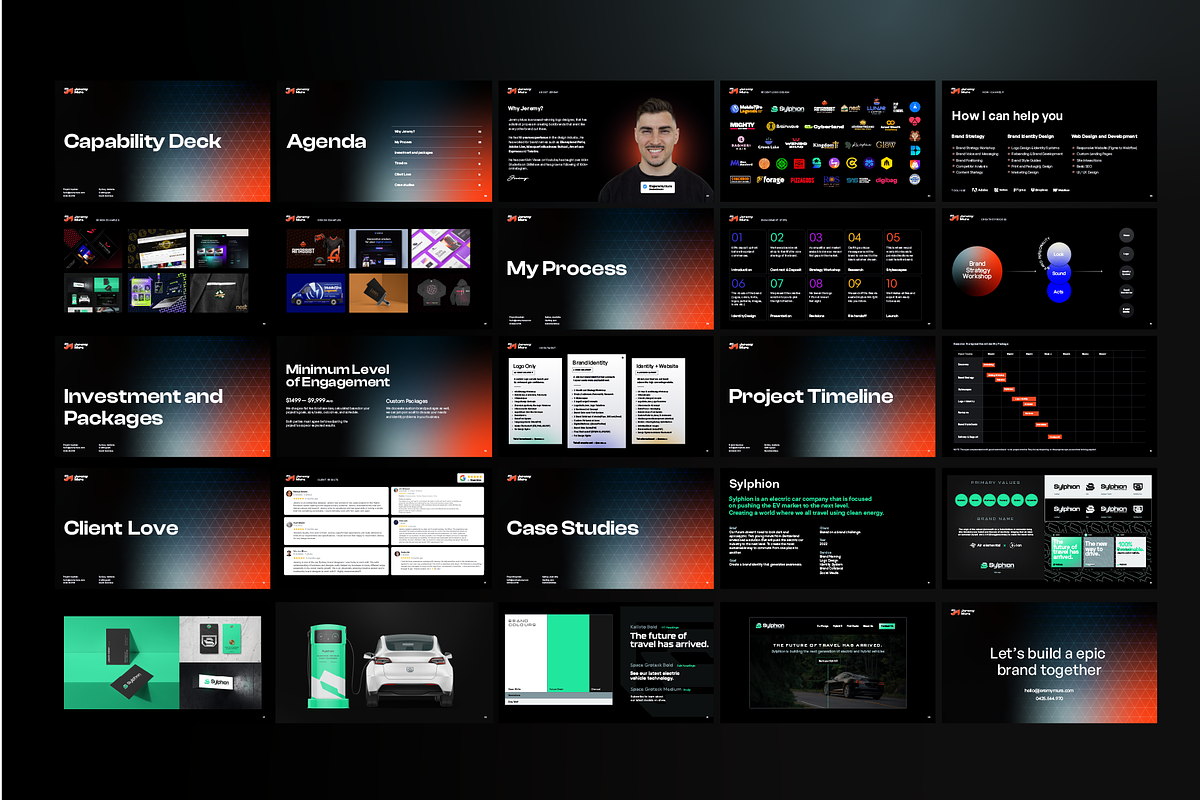Click the digibag logo on clients slide
The image size is (1200, 800).
coord(888,180)
